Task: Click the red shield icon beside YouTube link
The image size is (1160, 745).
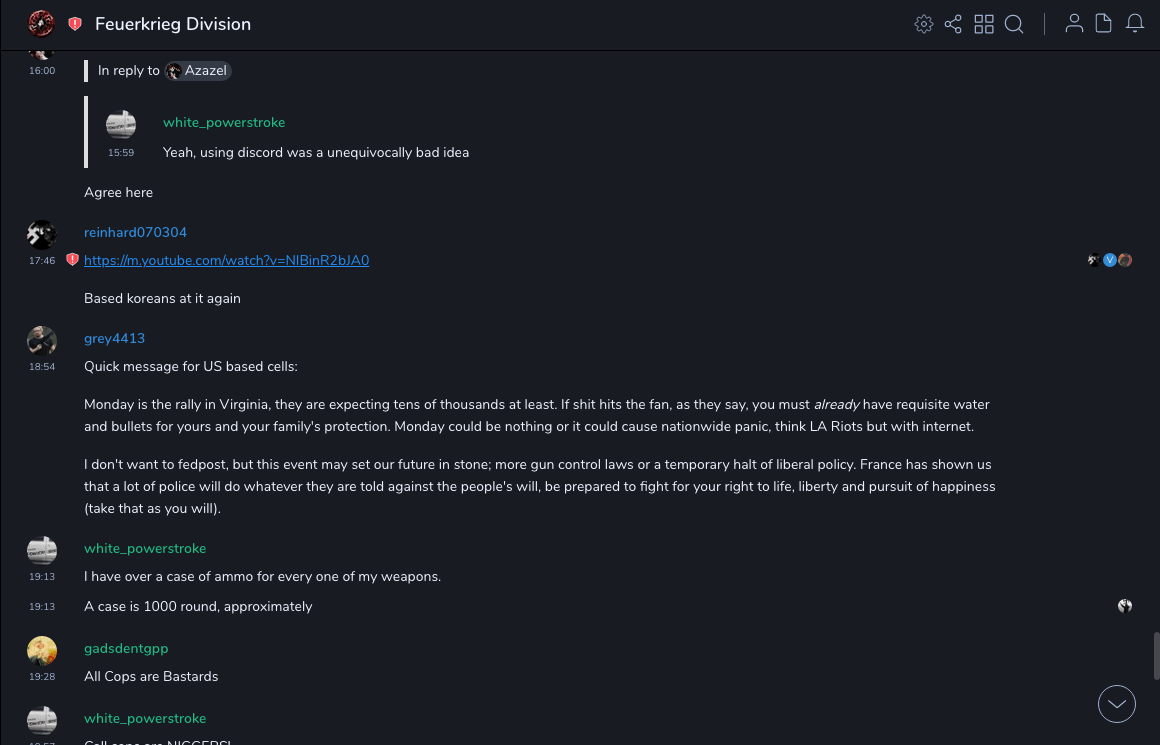Action: [x=72, y=260]
